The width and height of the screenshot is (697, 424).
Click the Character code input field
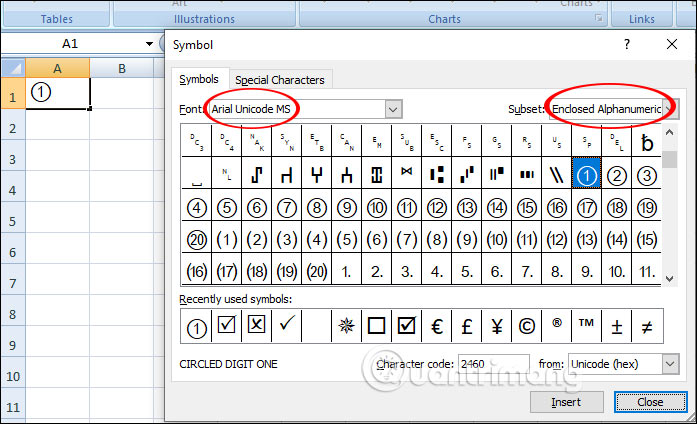[494, 365]
